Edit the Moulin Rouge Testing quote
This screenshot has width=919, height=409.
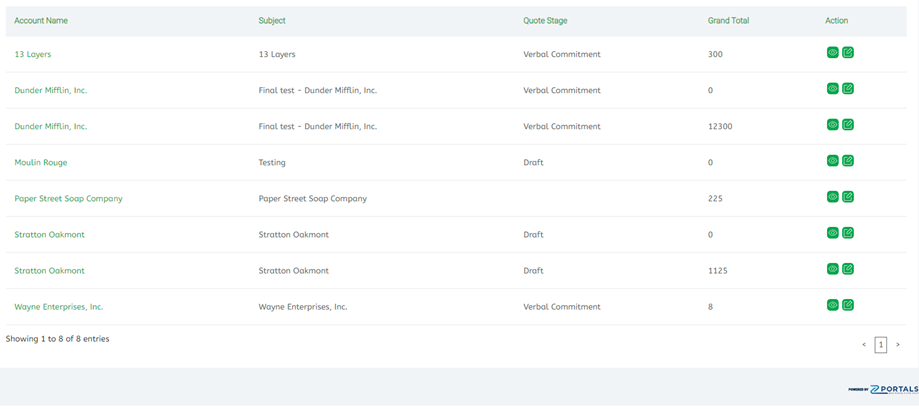click(x=848, y=161)
